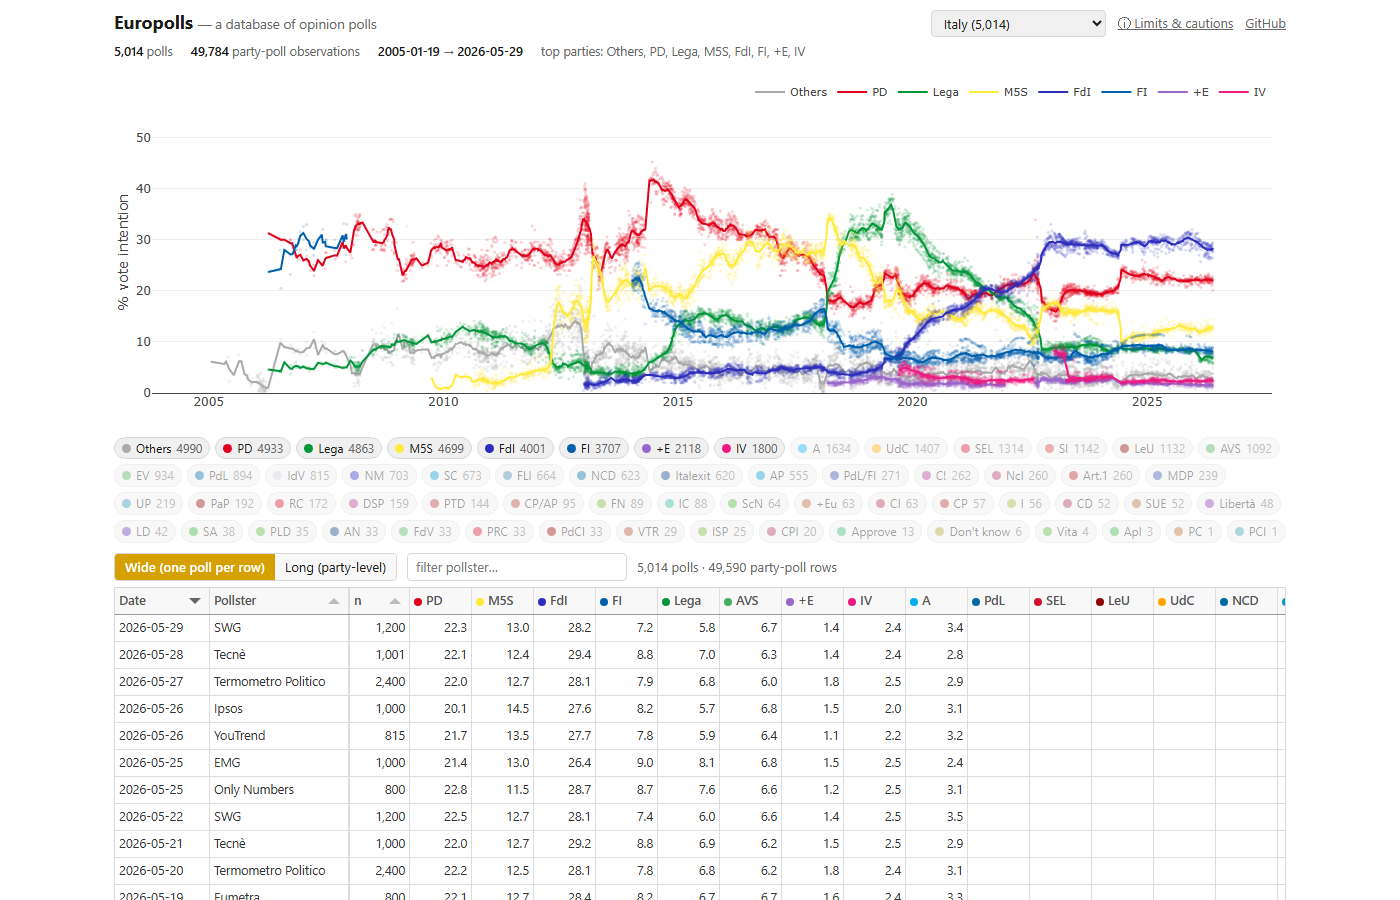Enable the PdL 894 party chip
Viewport: 1400px width, 900px height.
(223, 476)
